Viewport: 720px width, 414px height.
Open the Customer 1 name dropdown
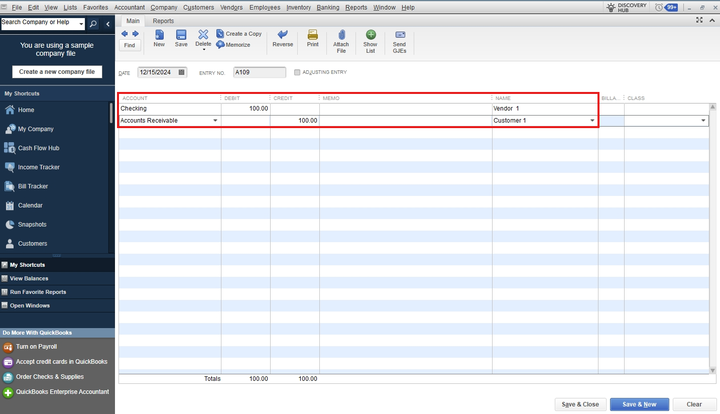click(592, 121)
